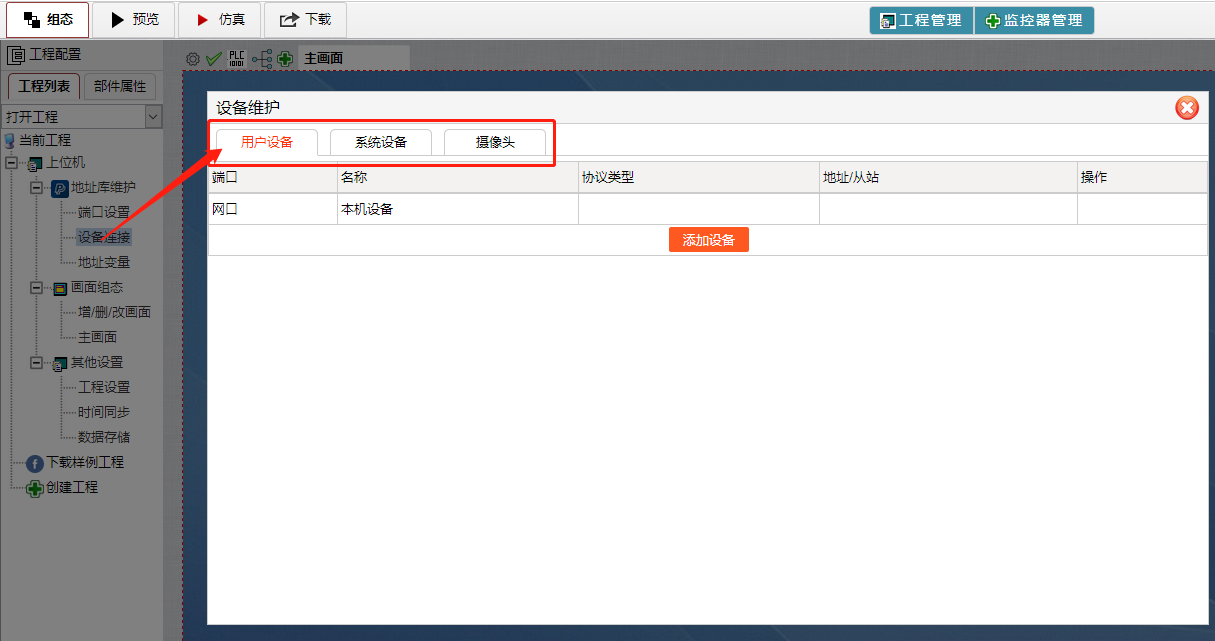Click the tree structure icon in canvas toolbar
Image resolution: width=1215 pixels, height=641 pixels.
(261, 59)
